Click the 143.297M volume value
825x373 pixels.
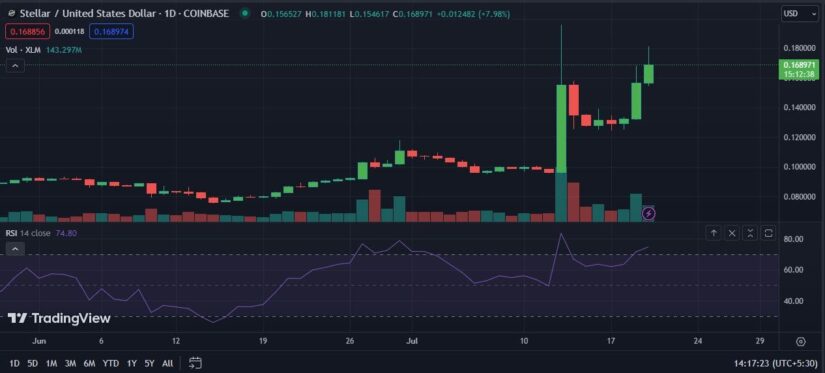64,50
